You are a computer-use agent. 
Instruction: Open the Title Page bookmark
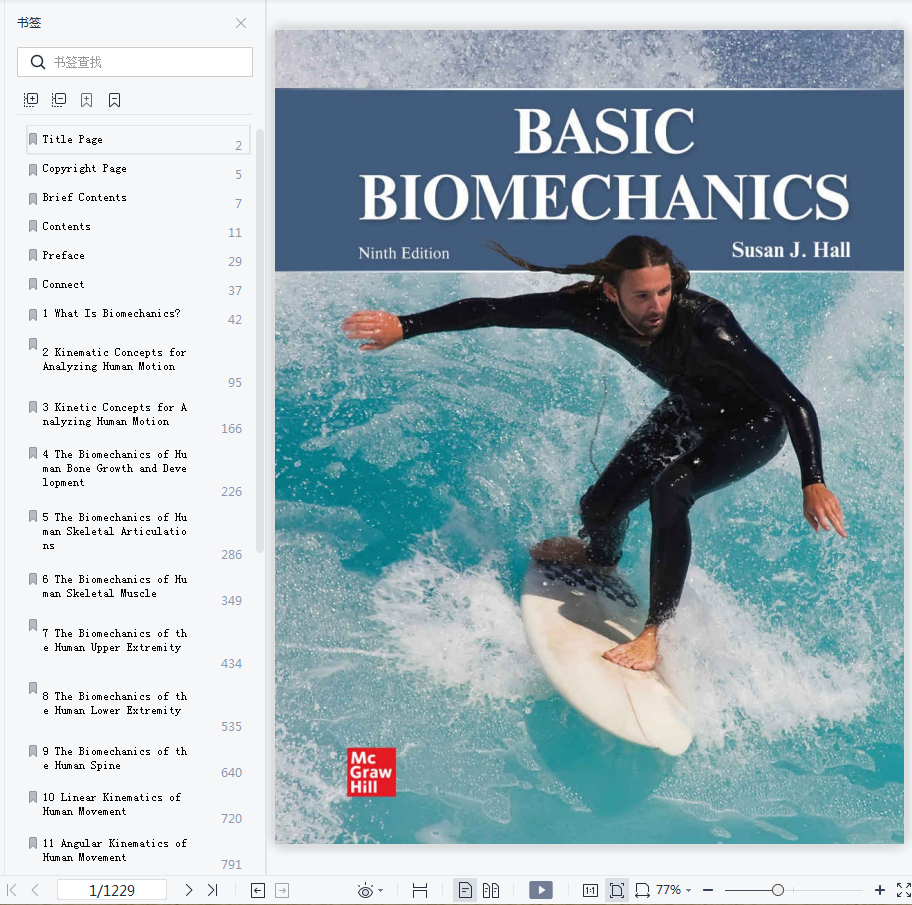click(x=138, y=140)
